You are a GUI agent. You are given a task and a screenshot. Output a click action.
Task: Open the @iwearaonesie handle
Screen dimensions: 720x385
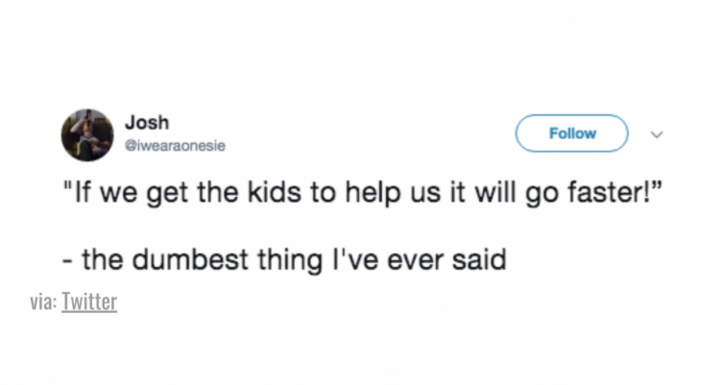[x=175, y=146]
